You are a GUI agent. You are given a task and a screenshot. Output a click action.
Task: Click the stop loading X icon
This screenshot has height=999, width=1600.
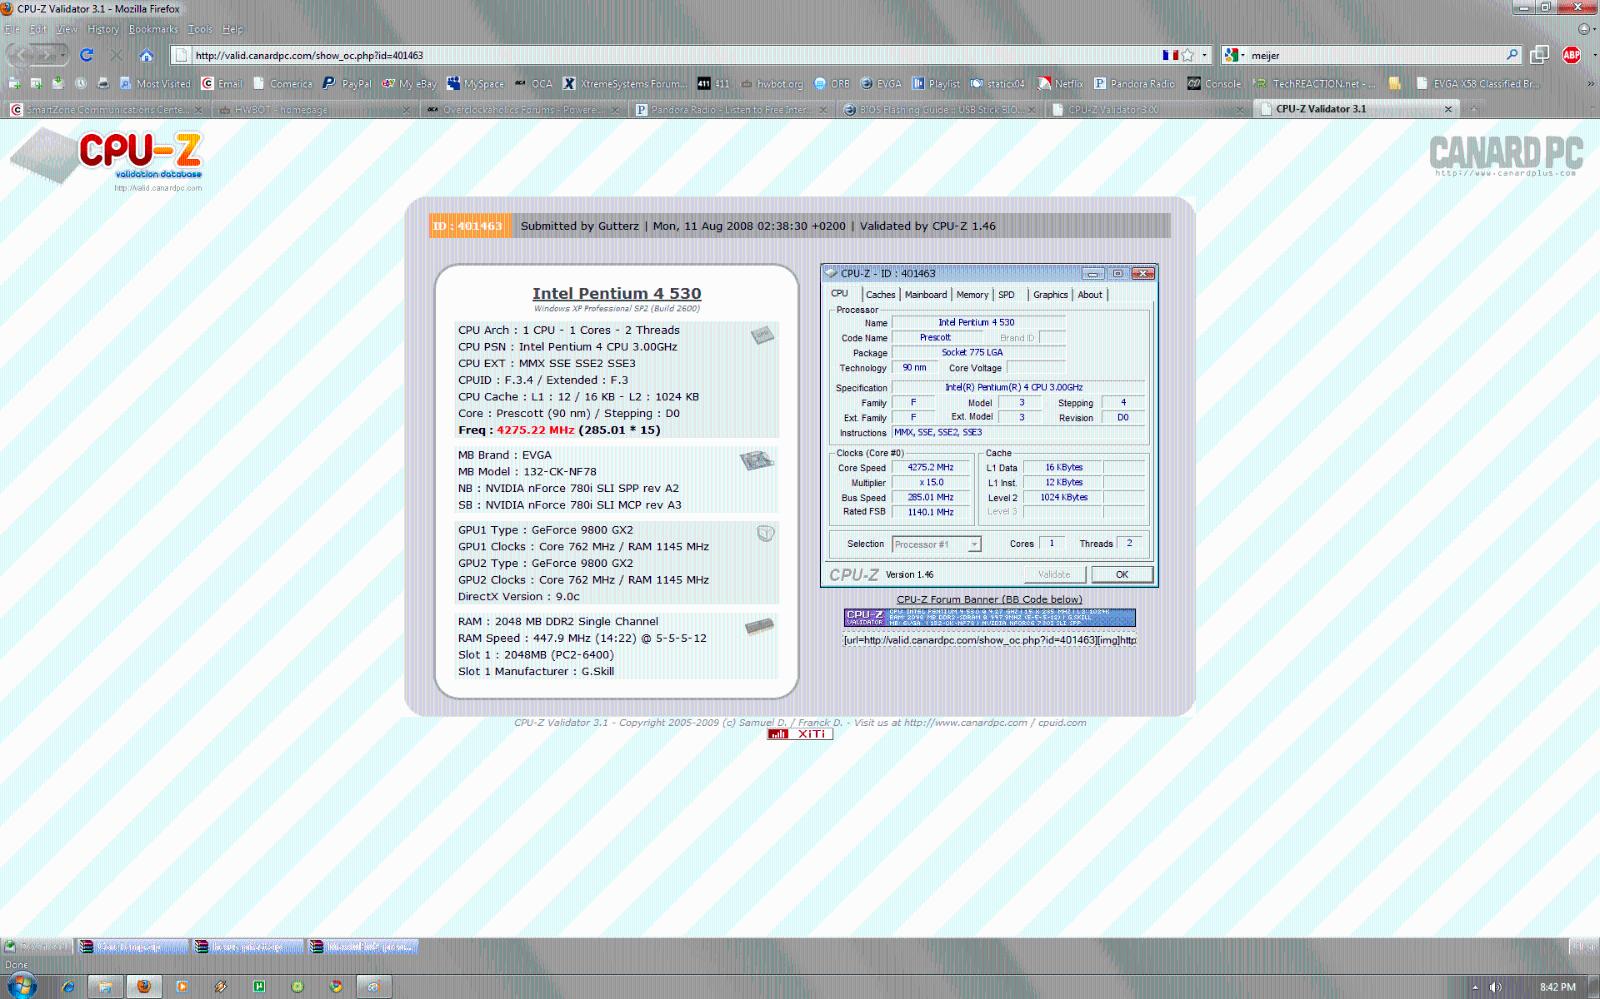(116, 55)
